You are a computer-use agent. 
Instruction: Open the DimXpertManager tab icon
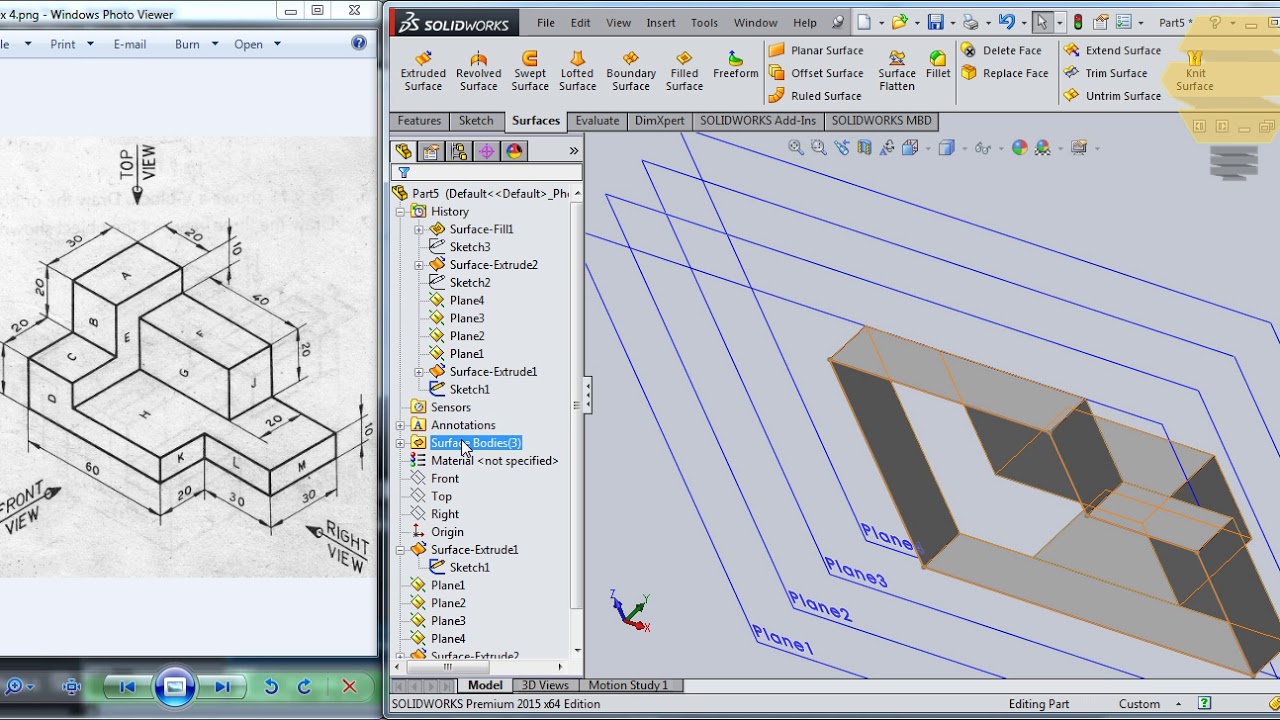[487, 151]
